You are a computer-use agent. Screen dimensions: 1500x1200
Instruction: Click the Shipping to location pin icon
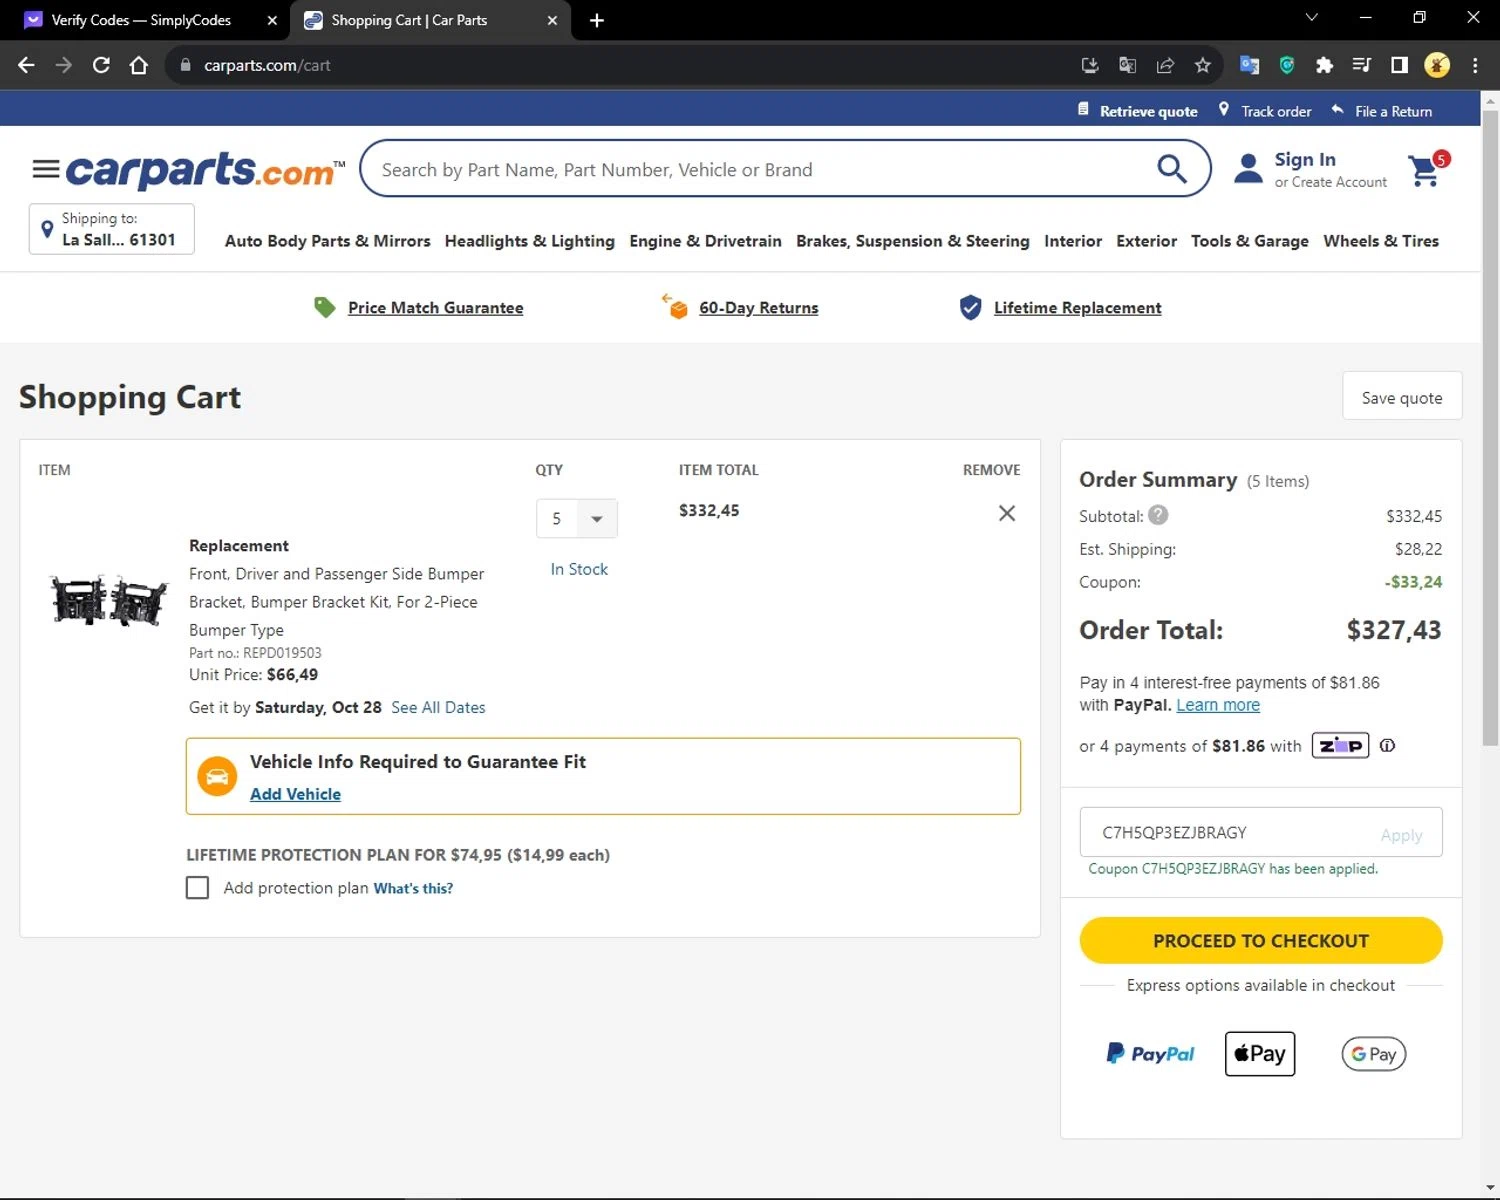point(47,229)
